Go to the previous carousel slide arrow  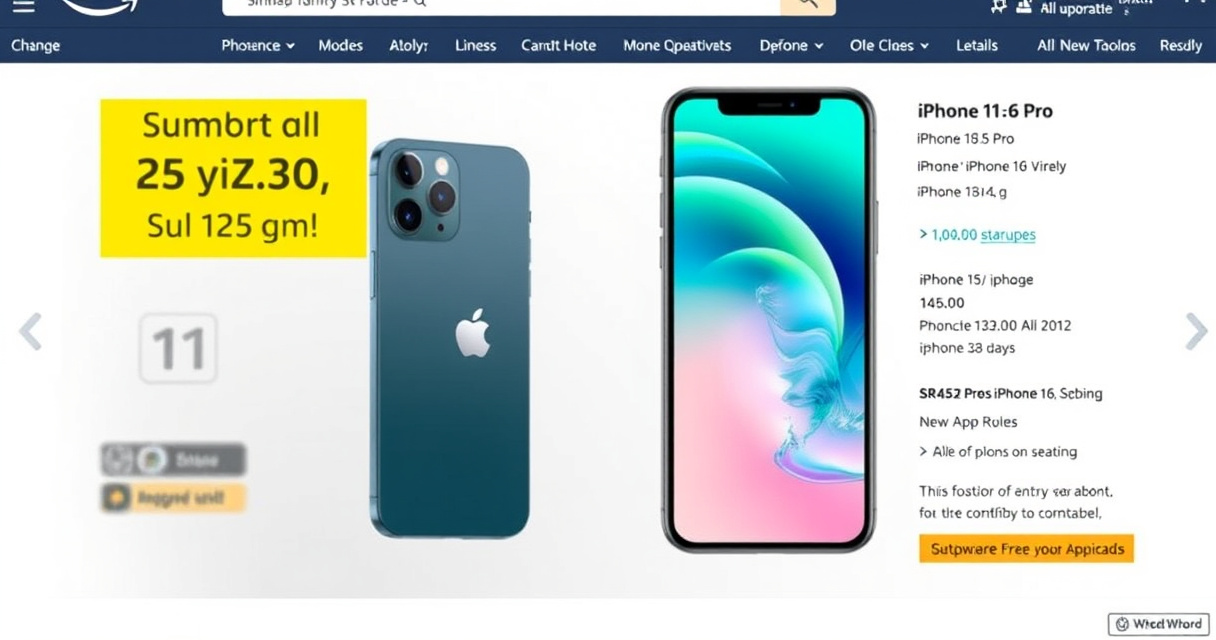(x=31, y=331)
